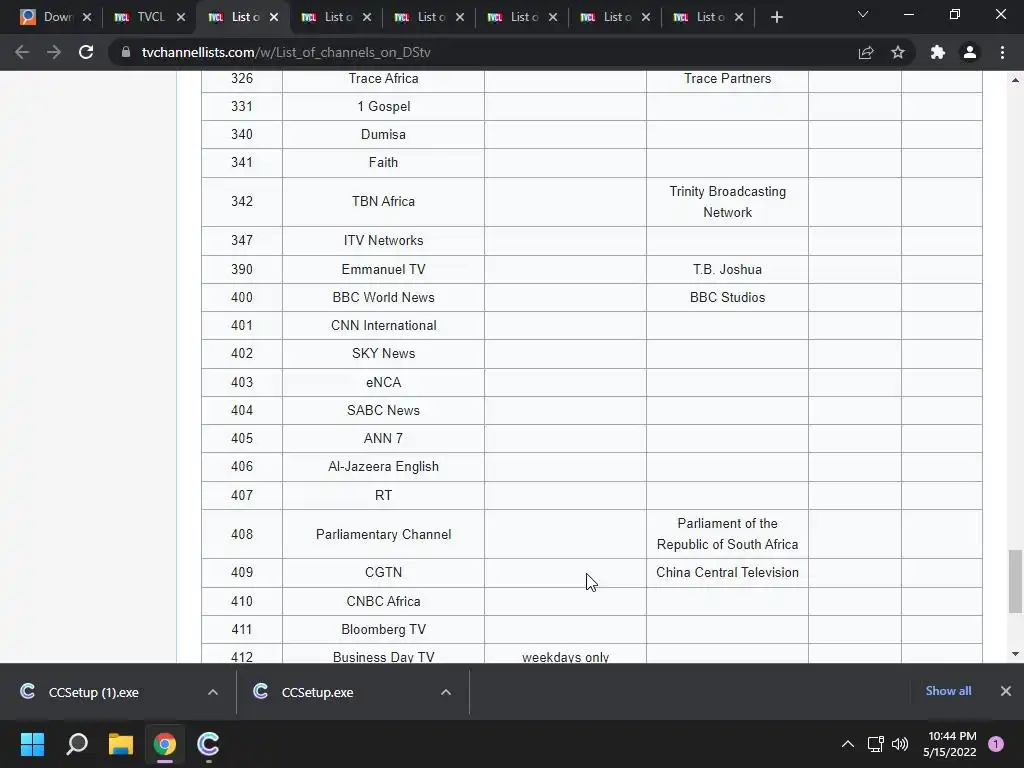Bookmark this page with star icon
Viewport: 1024px width, 768px height.
point(898,52)
